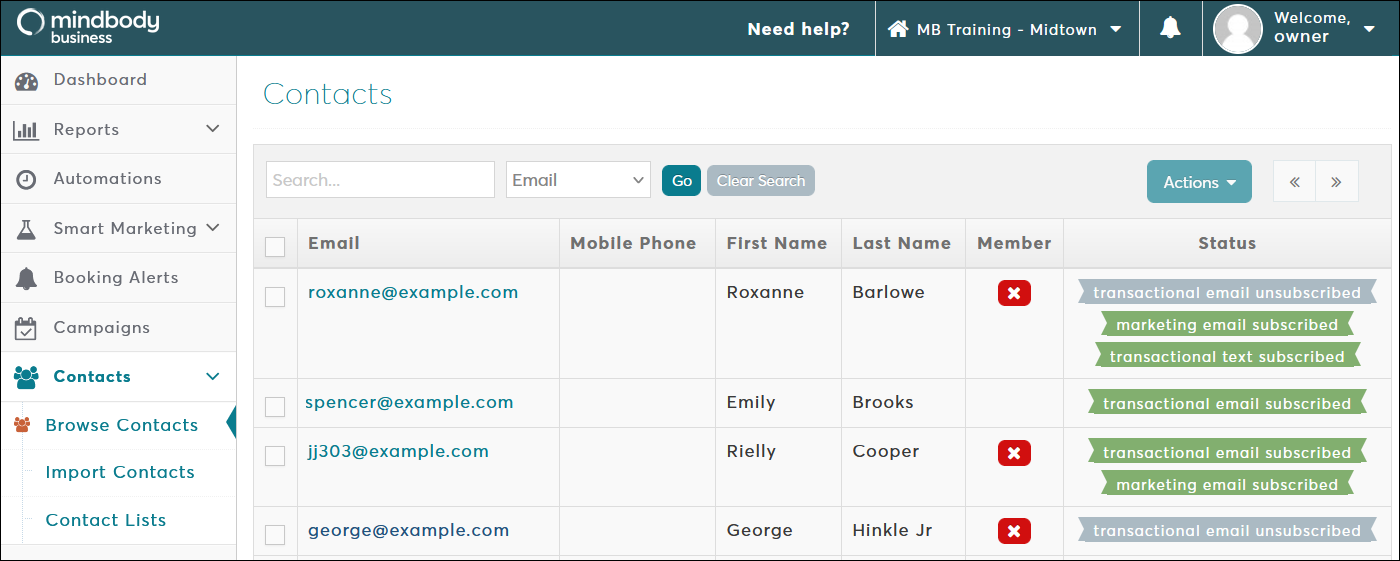Click into the Search contacts field
The width and height of the screenshot is (1400, 561).
[380, 180]
